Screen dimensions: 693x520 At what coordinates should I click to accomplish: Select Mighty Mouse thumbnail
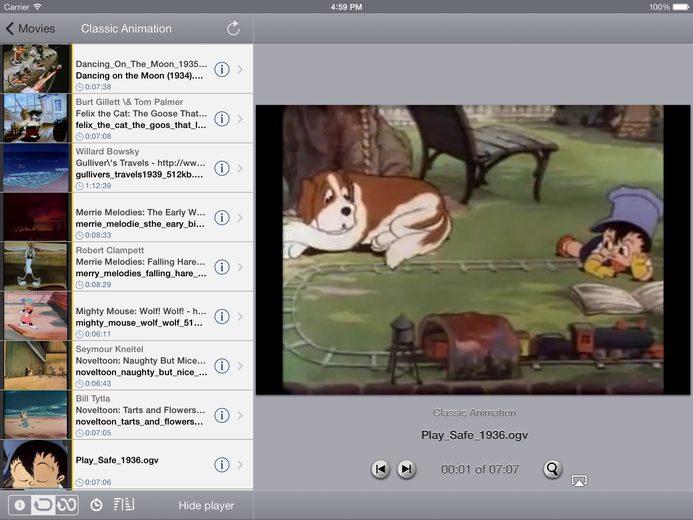(36, 316)
